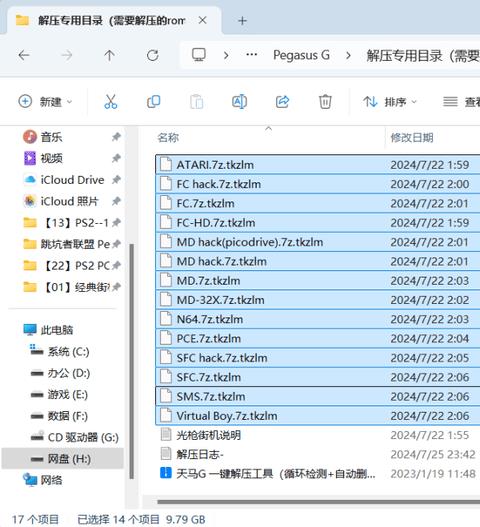This screenshot has width=480, height=527.
Task: Click the This PC monitor icon in address bar
Action: (199, 55)
